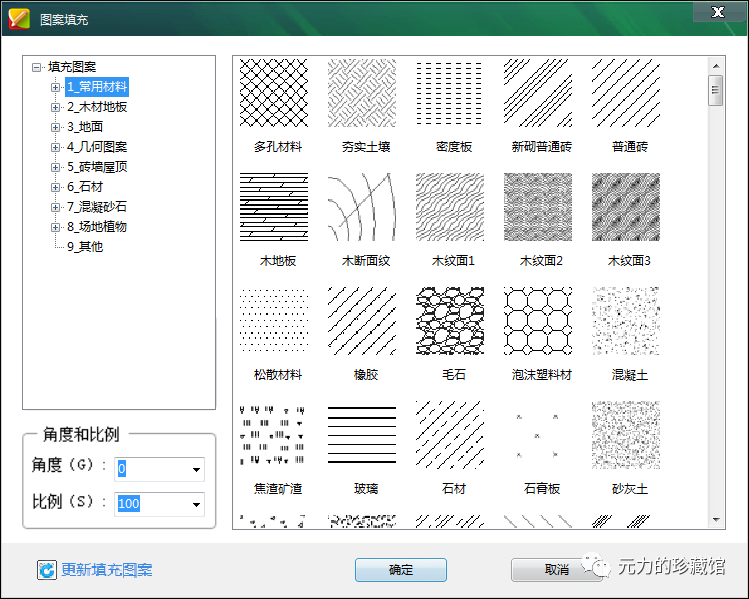This screenshot has height=599, width=749.
Task: Select the 焦渣矿渣 pattern
Action: (x=274, y=435)
